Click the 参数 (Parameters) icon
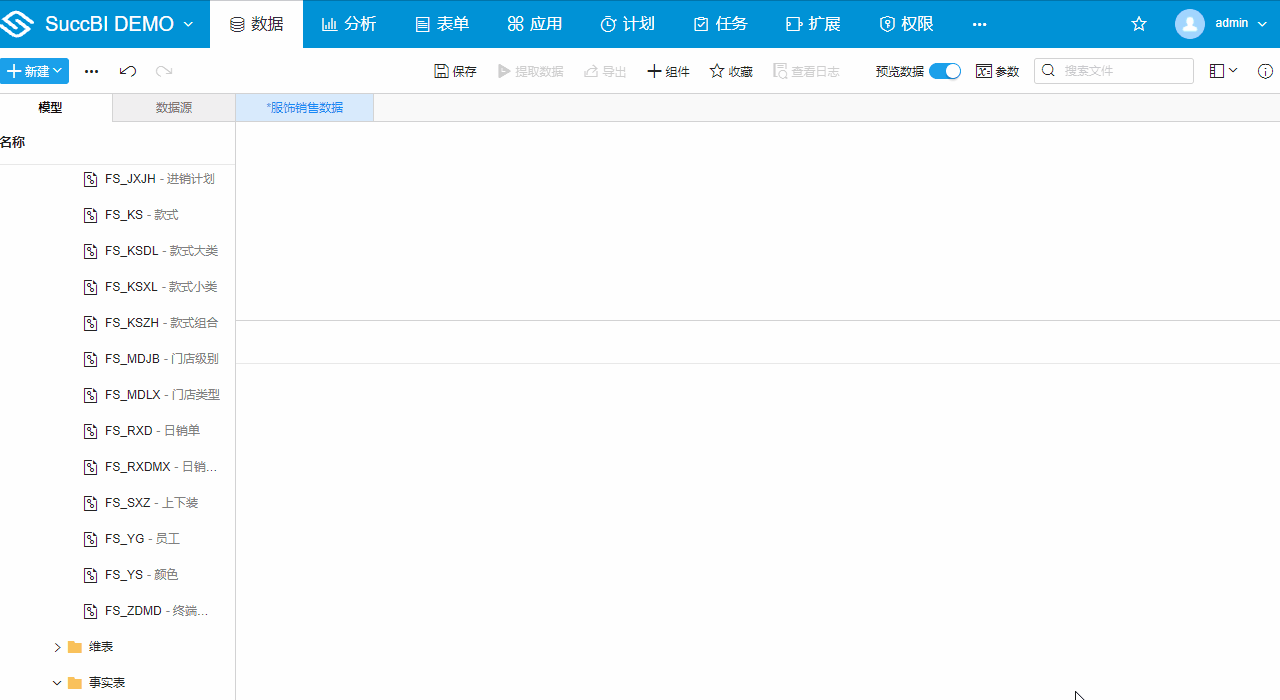The image size is (1280, 700). (x=983, y=71)
